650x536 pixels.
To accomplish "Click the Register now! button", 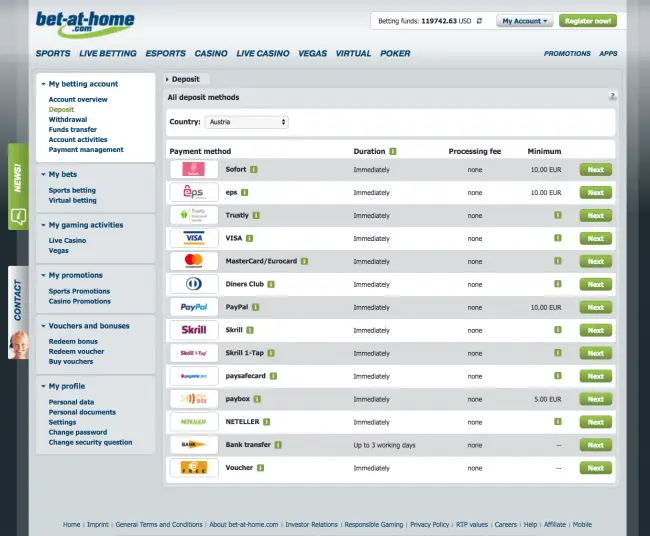I will pos(588,20).
